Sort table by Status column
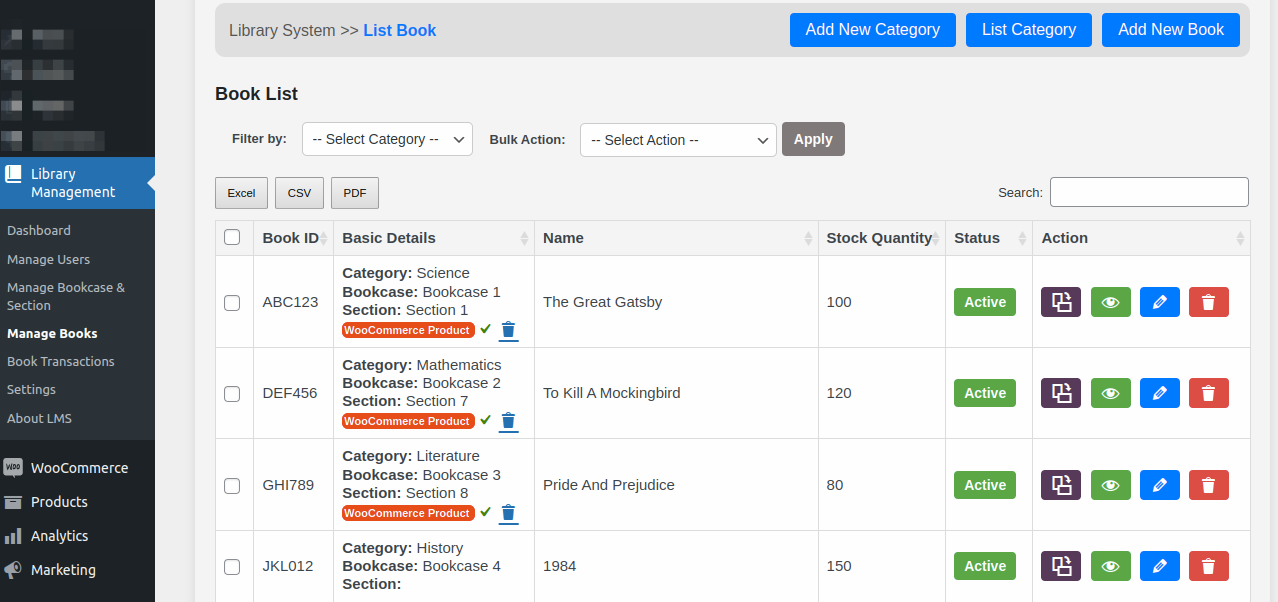 pos(989,238)
